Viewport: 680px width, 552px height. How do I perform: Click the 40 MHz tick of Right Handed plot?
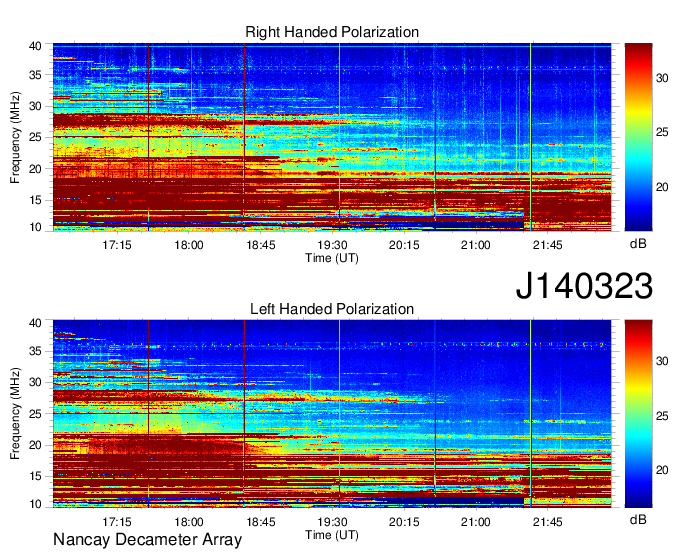click(x=35, y=46)
